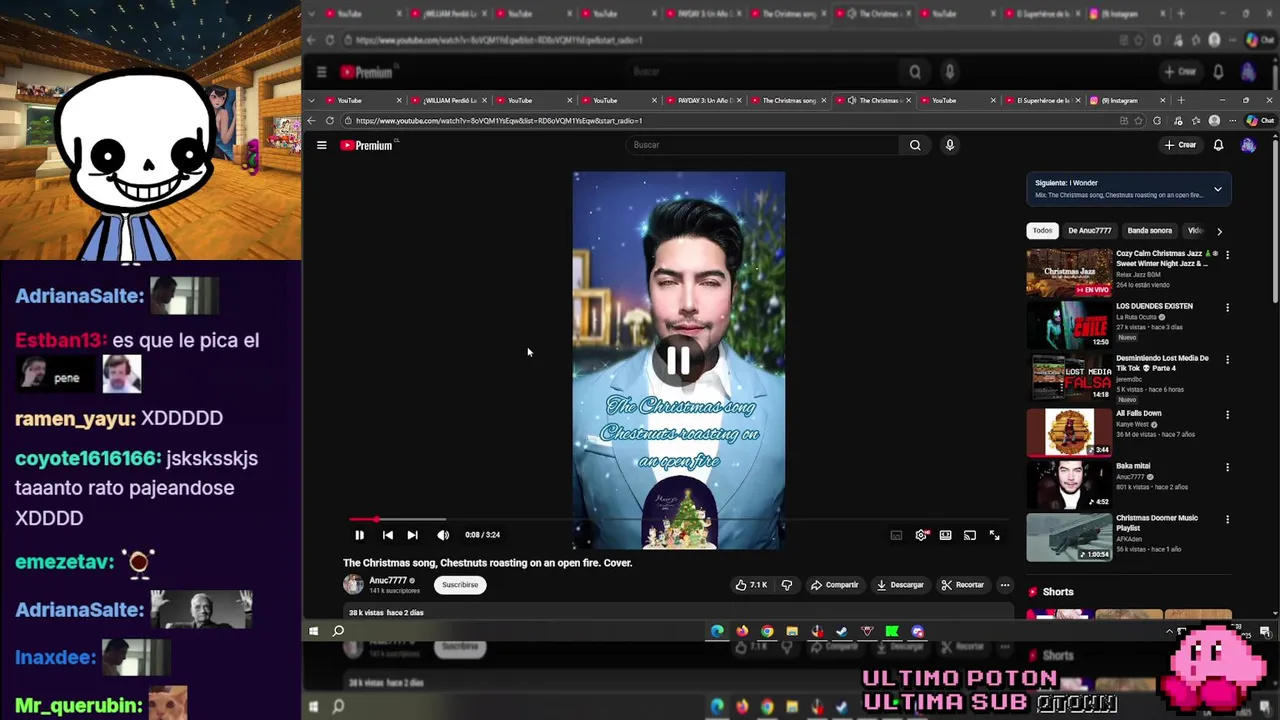
Task: Open File Explorer in upper taskbar
Action: coord(792,631)
